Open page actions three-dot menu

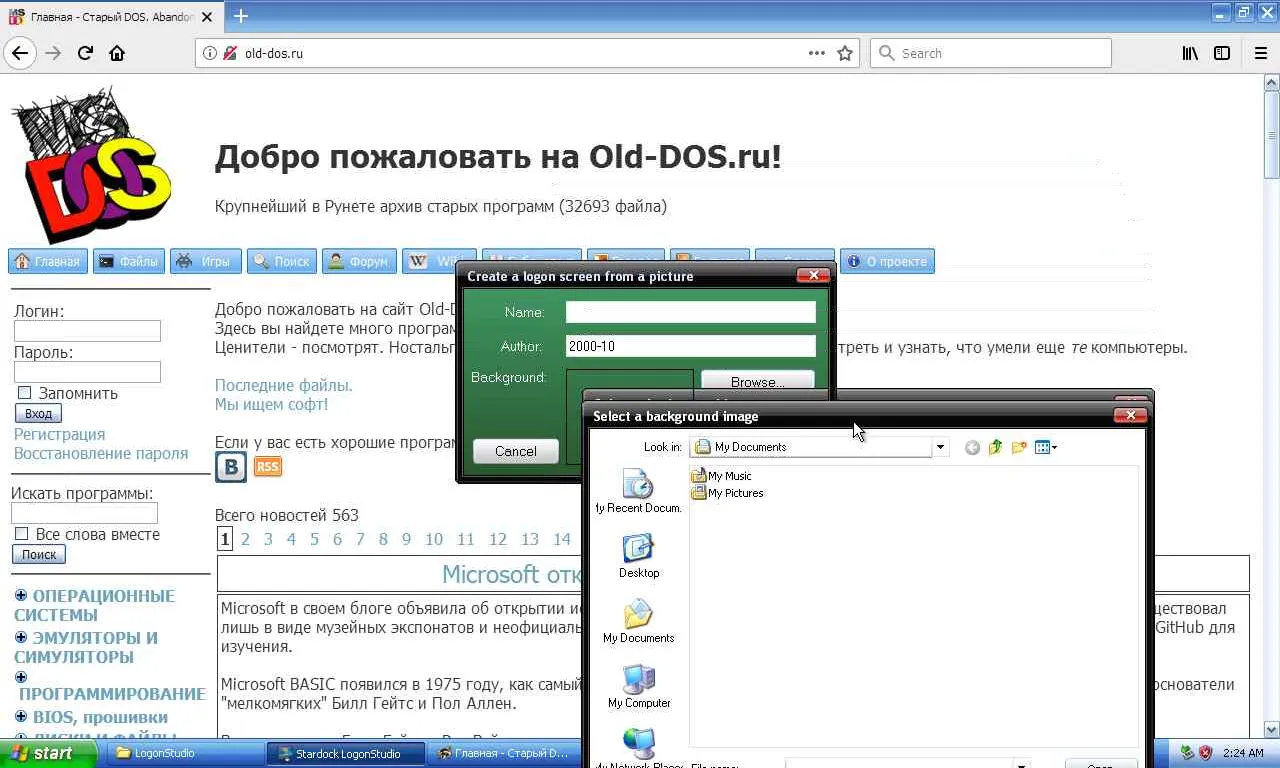pyautogui.click(x=817, y=53)
